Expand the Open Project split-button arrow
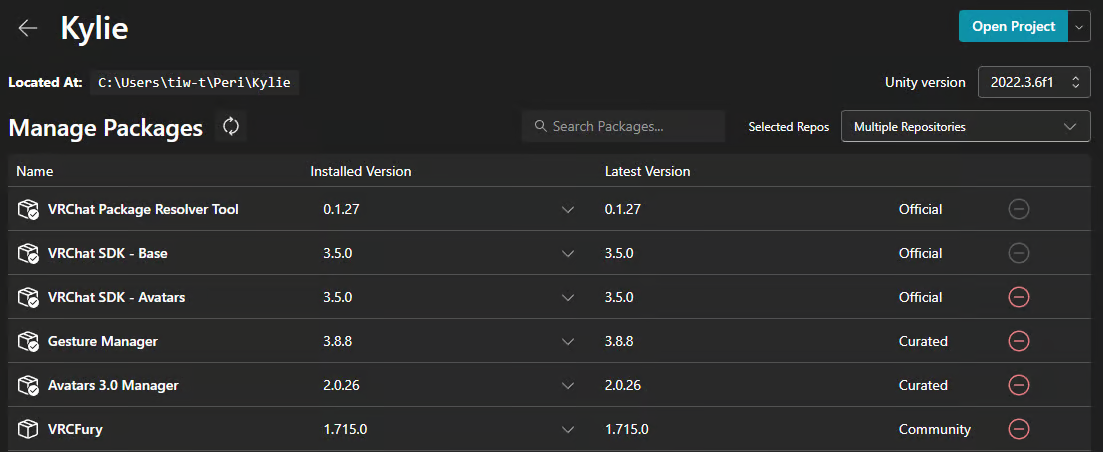The width and height of the screenshot is (1103, 452). [1079, 27]
